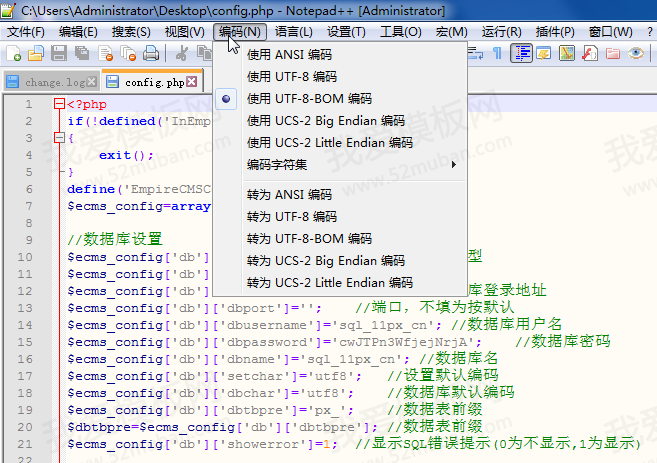657x463 pixels.
Task: Click the Save All toolbar icon
Action: [x=82, y=53]
